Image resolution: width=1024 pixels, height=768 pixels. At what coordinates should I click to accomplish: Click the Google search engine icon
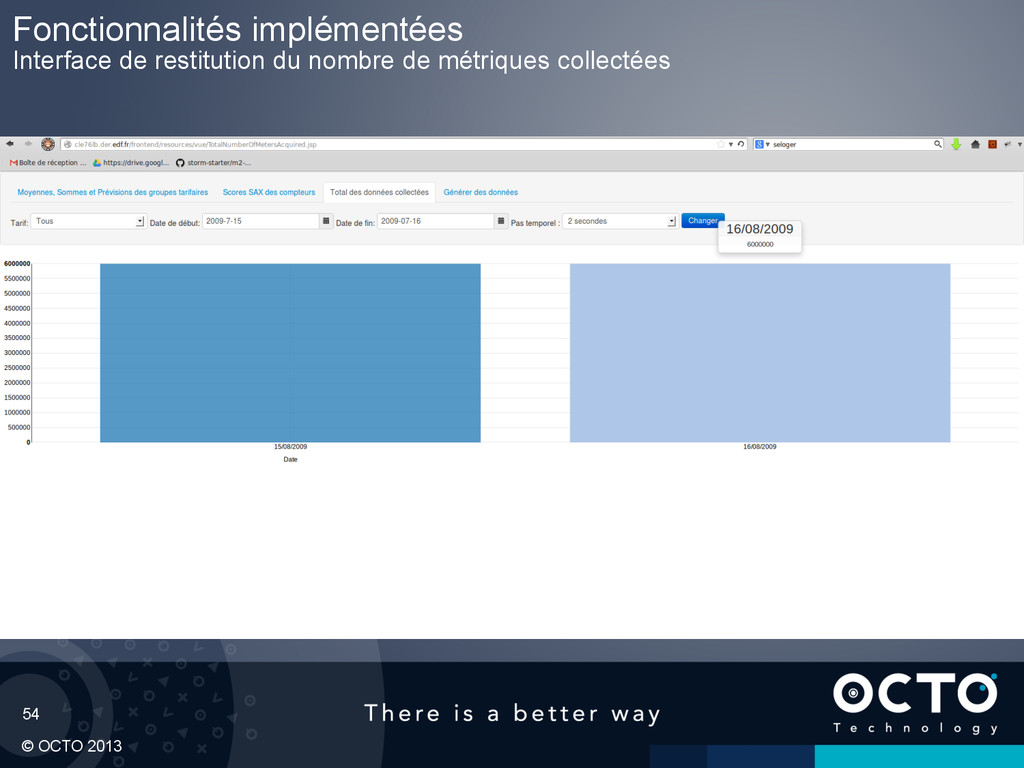[760, 144]
